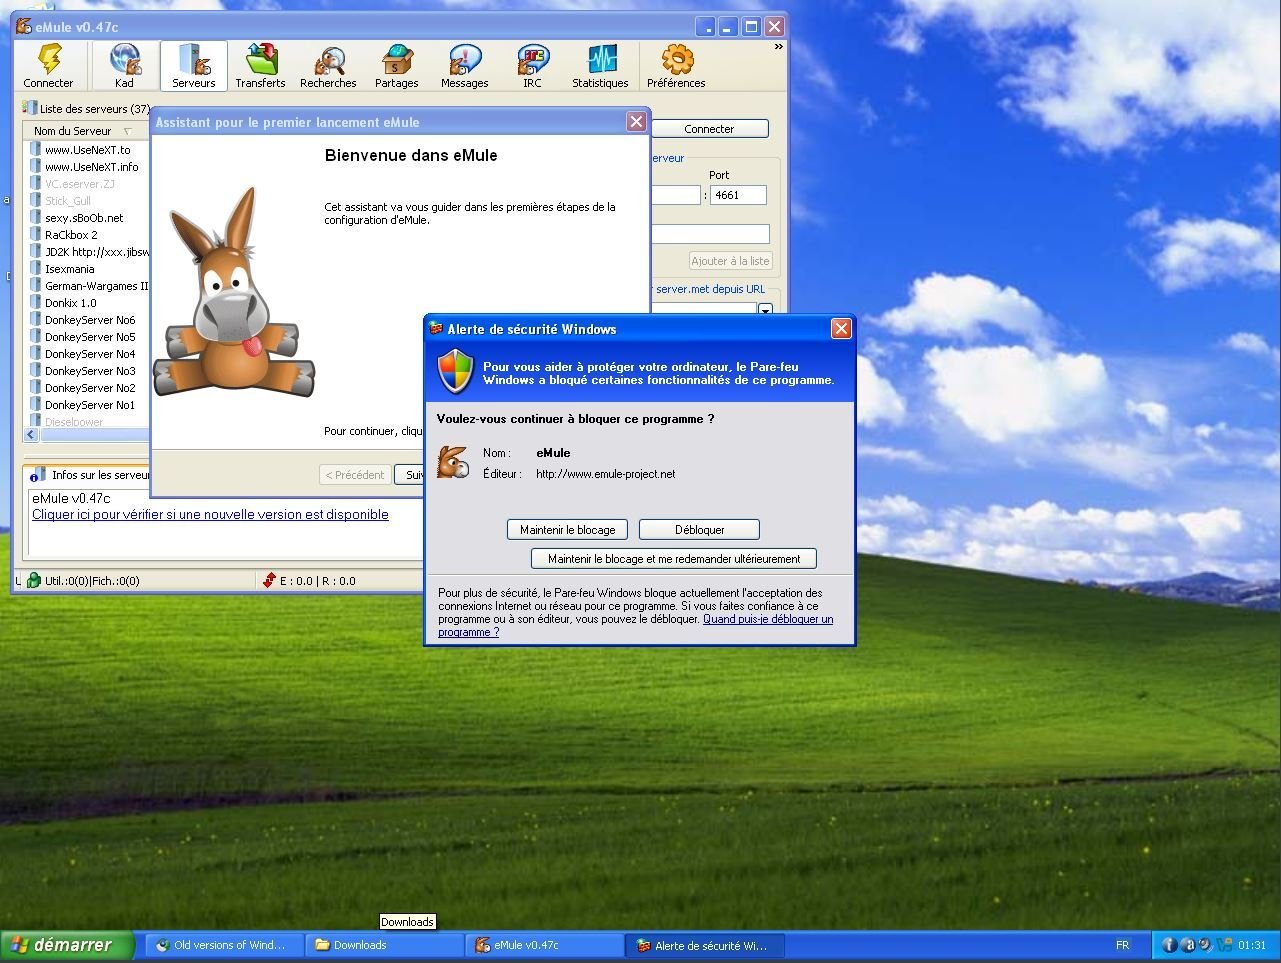
Task: Select server DonkeyServer No5
Action: (90, 337)
